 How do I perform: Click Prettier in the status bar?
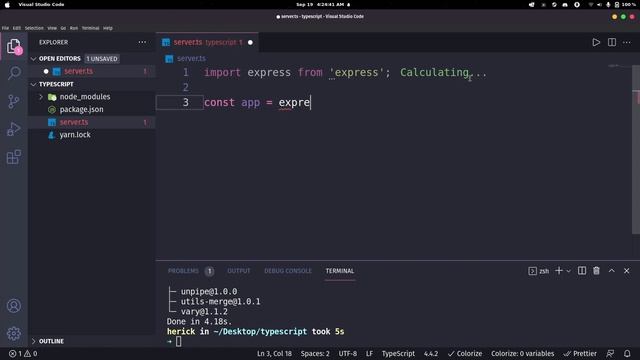coord(580,353)
